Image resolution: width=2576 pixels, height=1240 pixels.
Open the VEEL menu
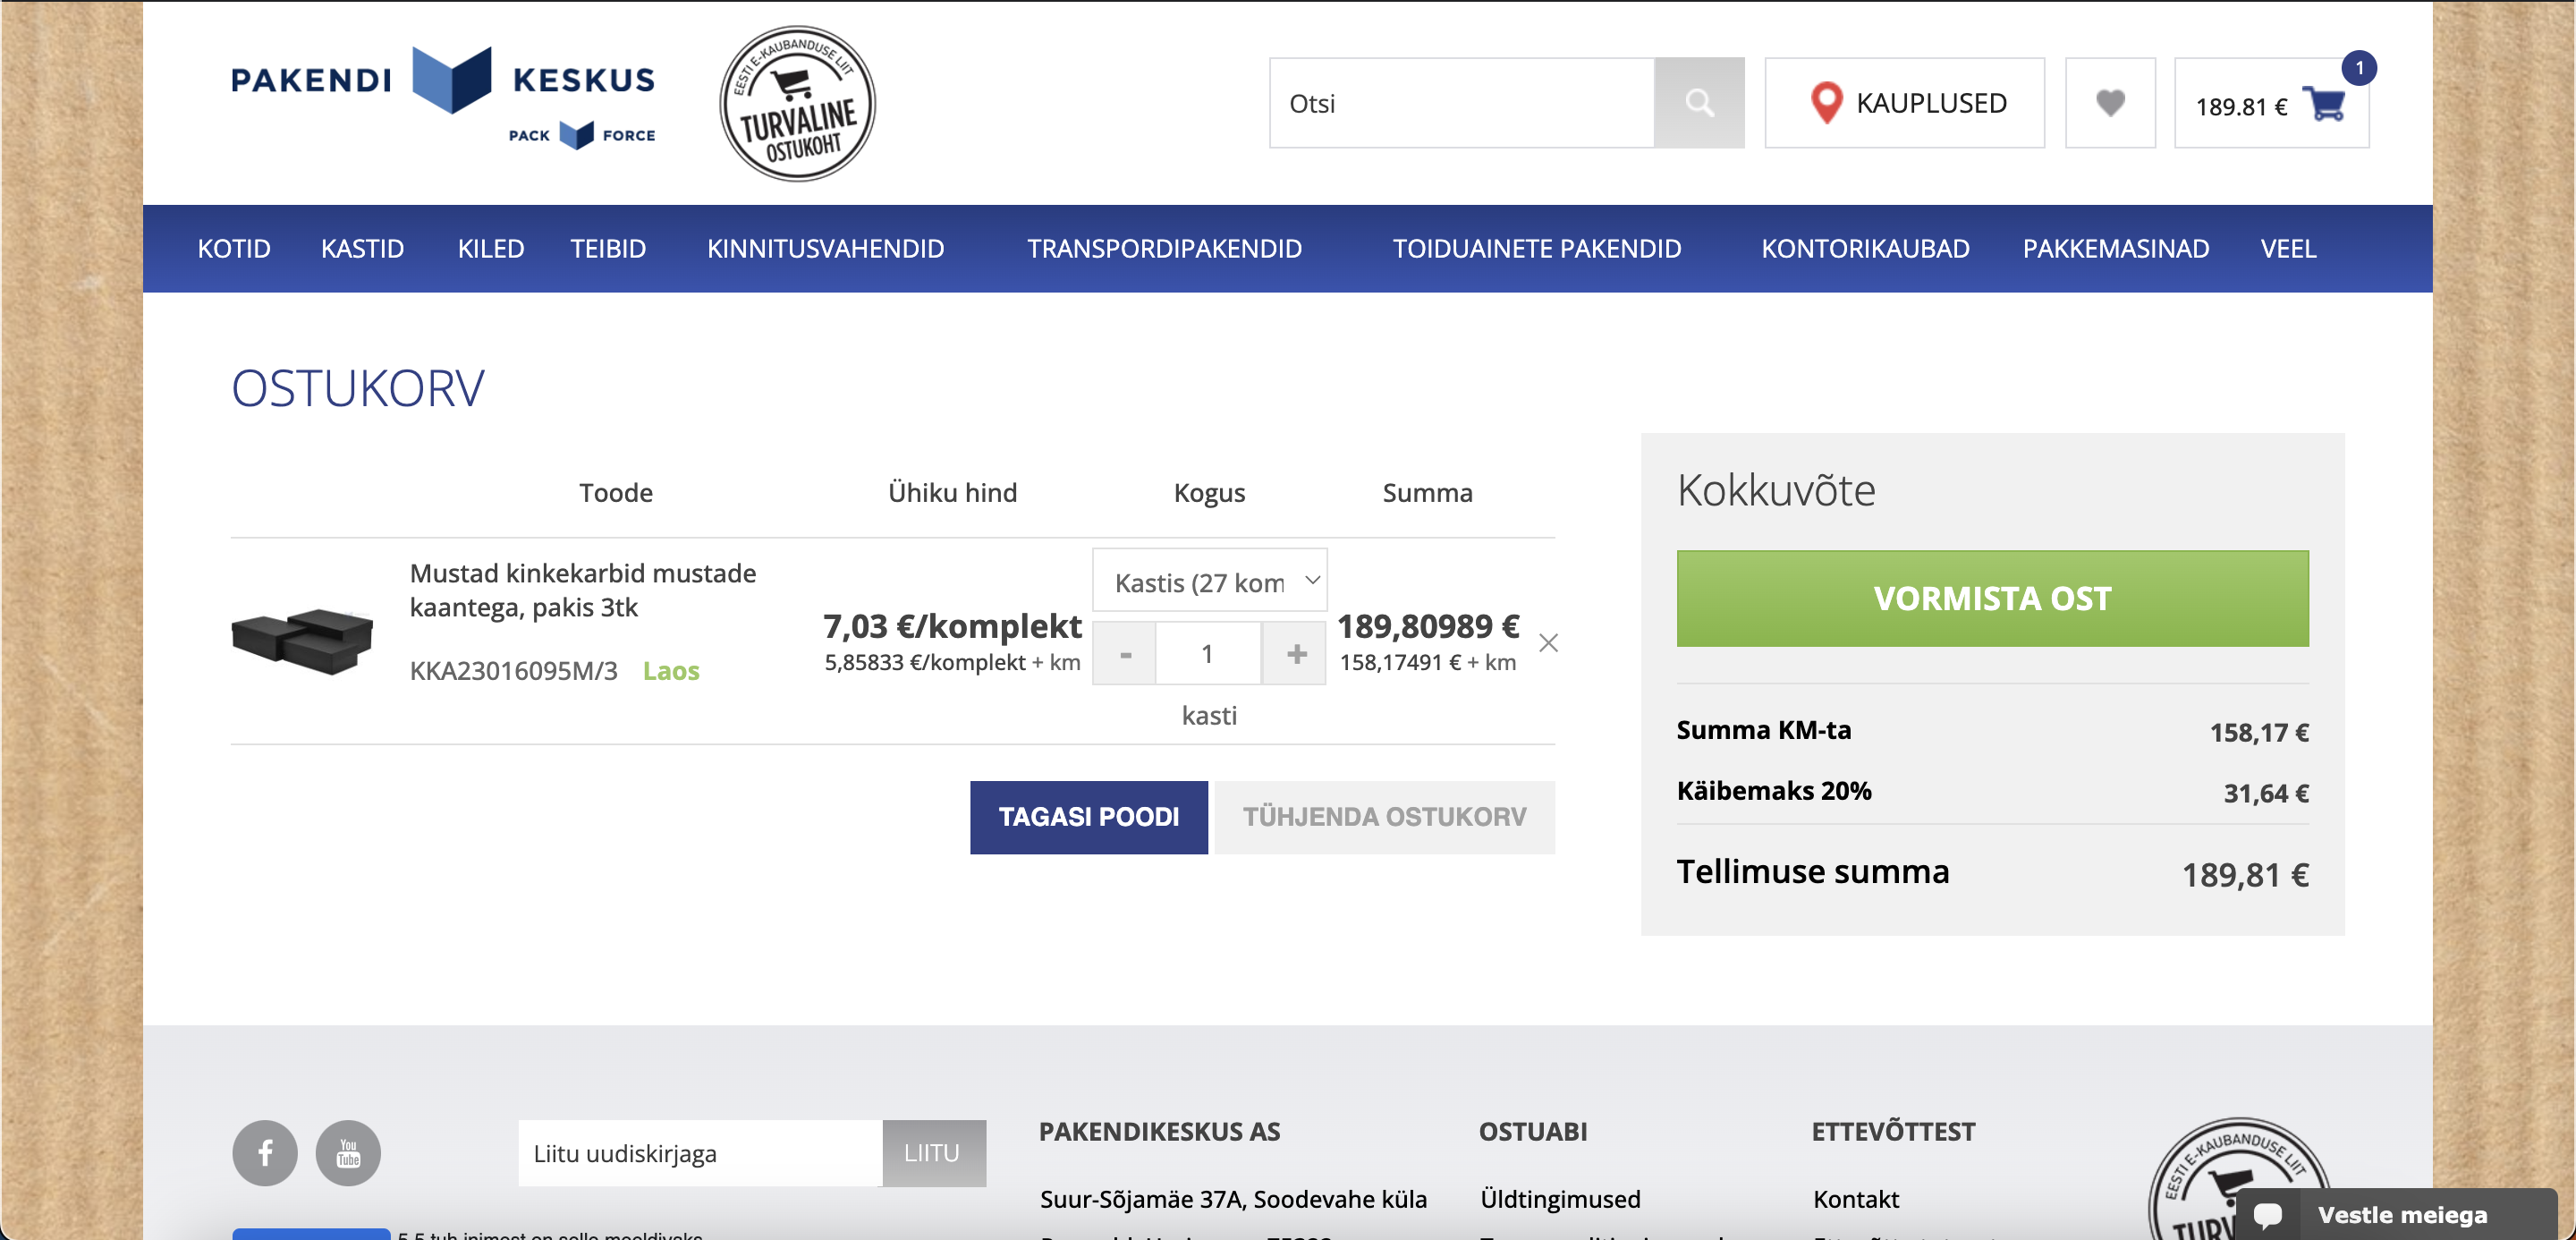[2288, 249]
